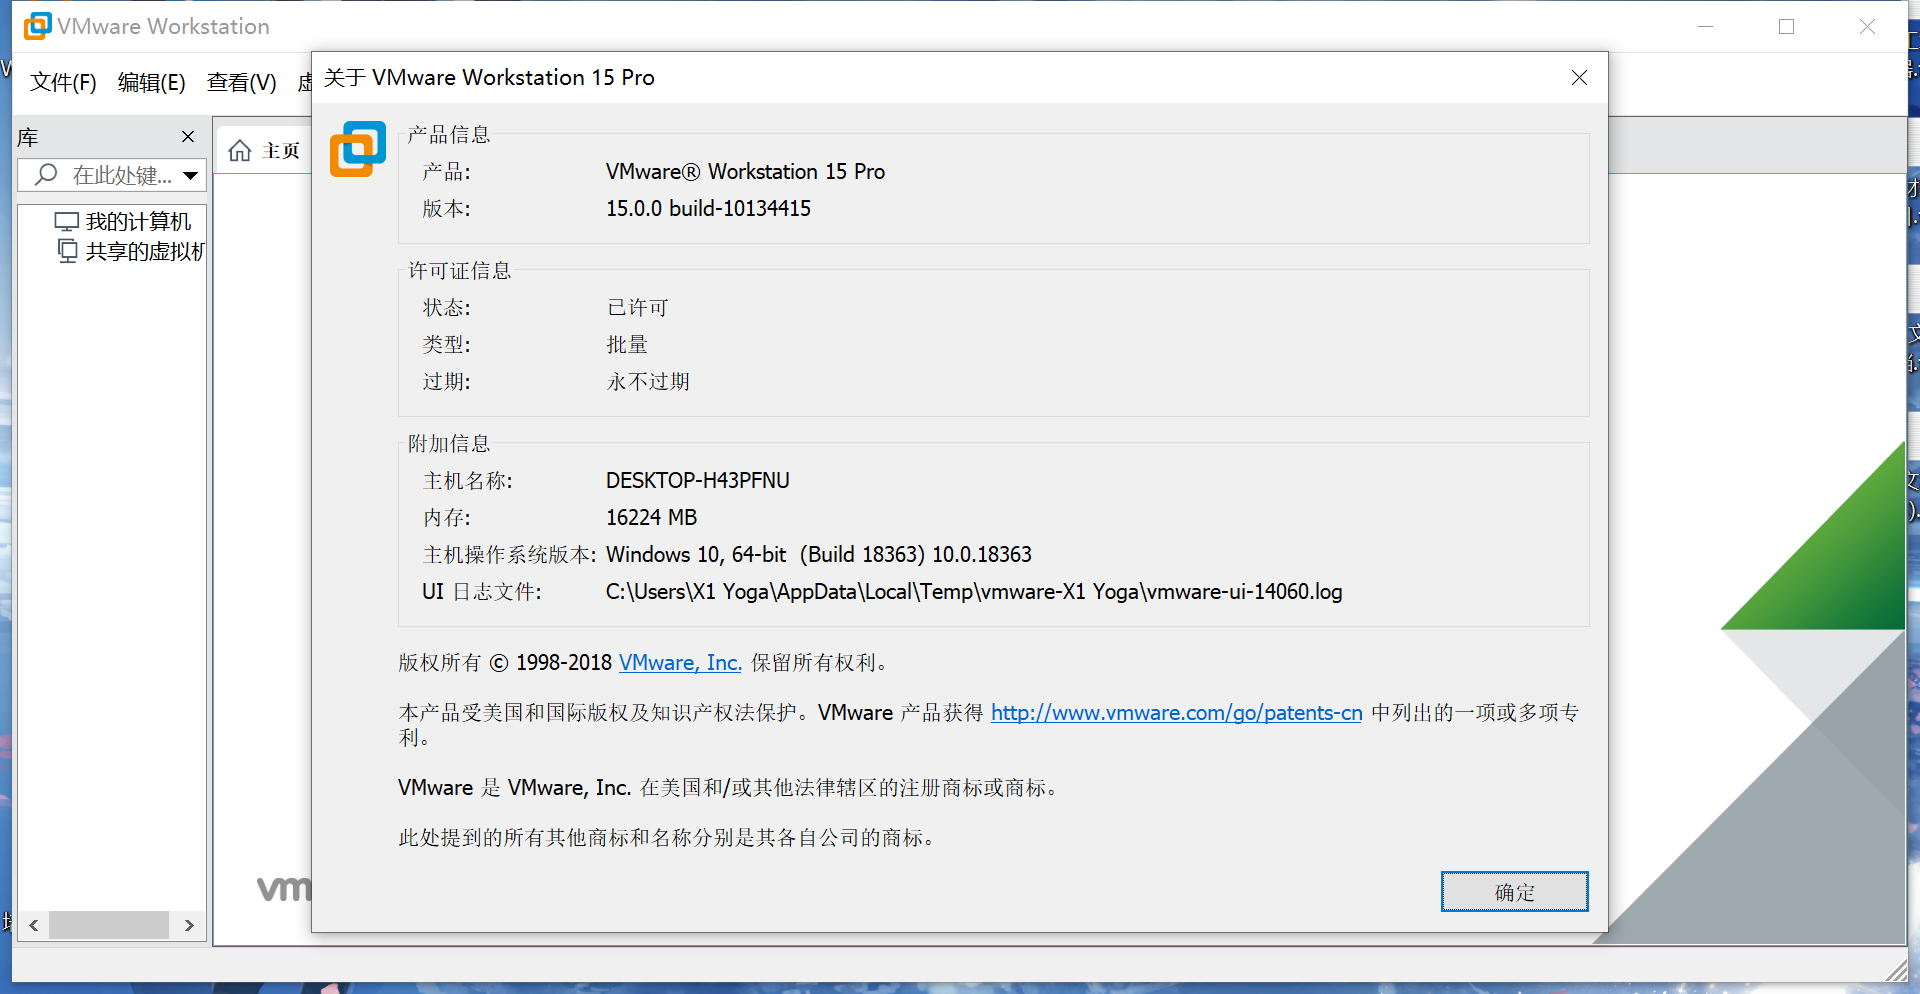Screen dimensions: 1920x994
Task: Click the host OS version Windows 10 text
Action: pyautogui.click(x=819, y=554)
